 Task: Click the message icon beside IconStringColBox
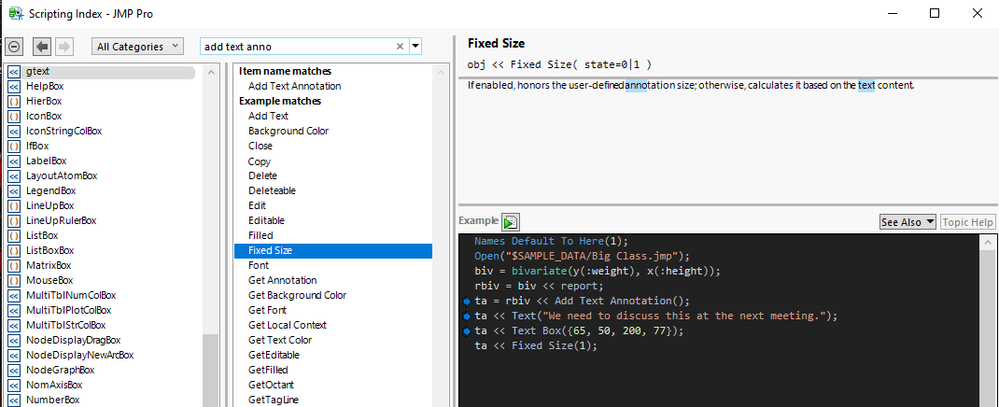[13, 131]
